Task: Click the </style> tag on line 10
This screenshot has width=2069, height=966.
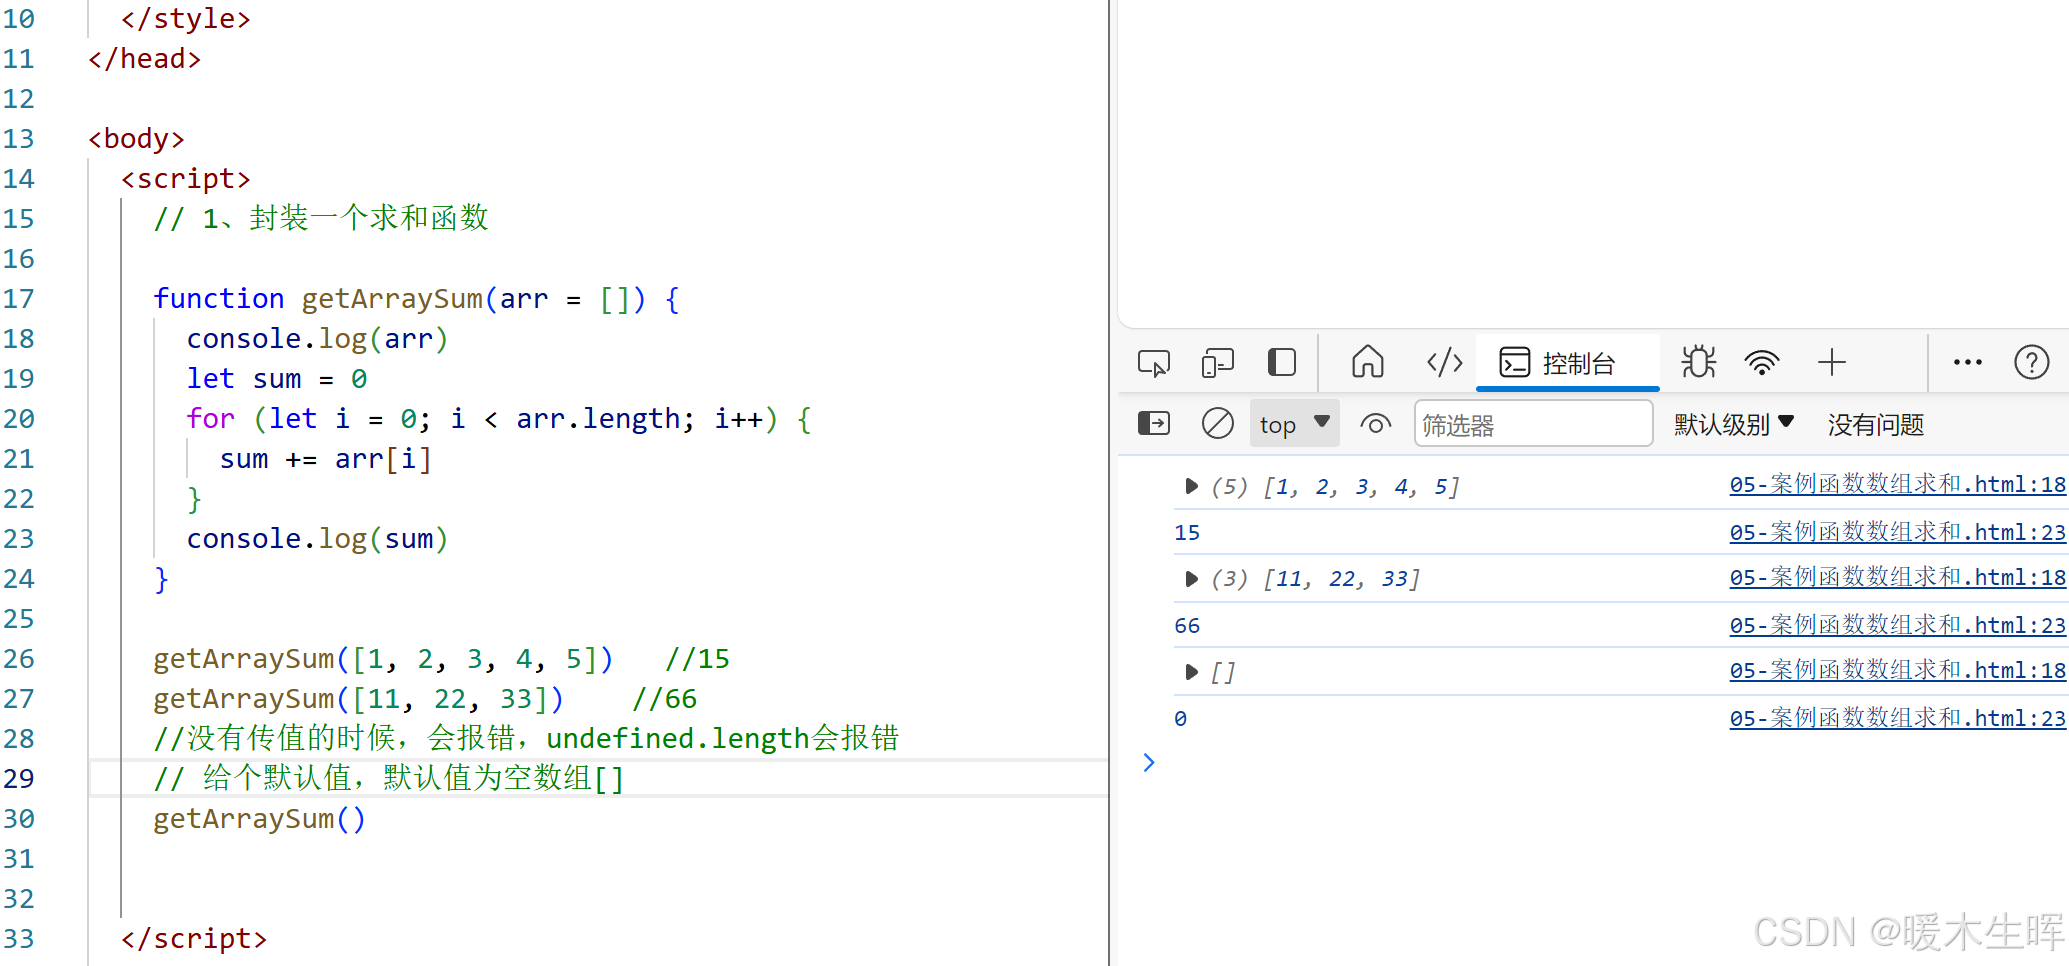Action: click(185, 19)
